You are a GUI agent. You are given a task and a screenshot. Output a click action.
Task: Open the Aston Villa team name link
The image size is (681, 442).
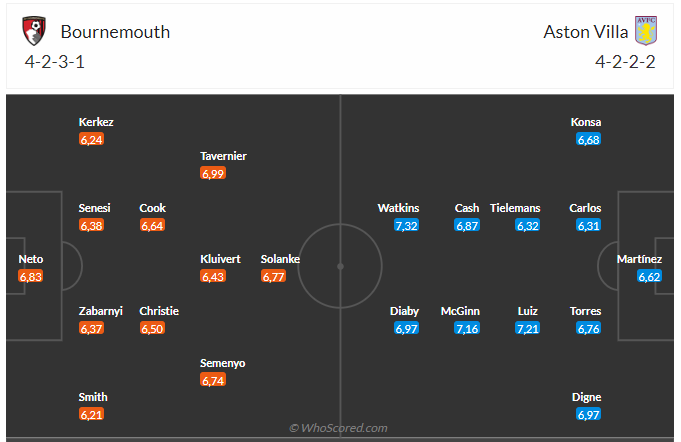point(585,32)
